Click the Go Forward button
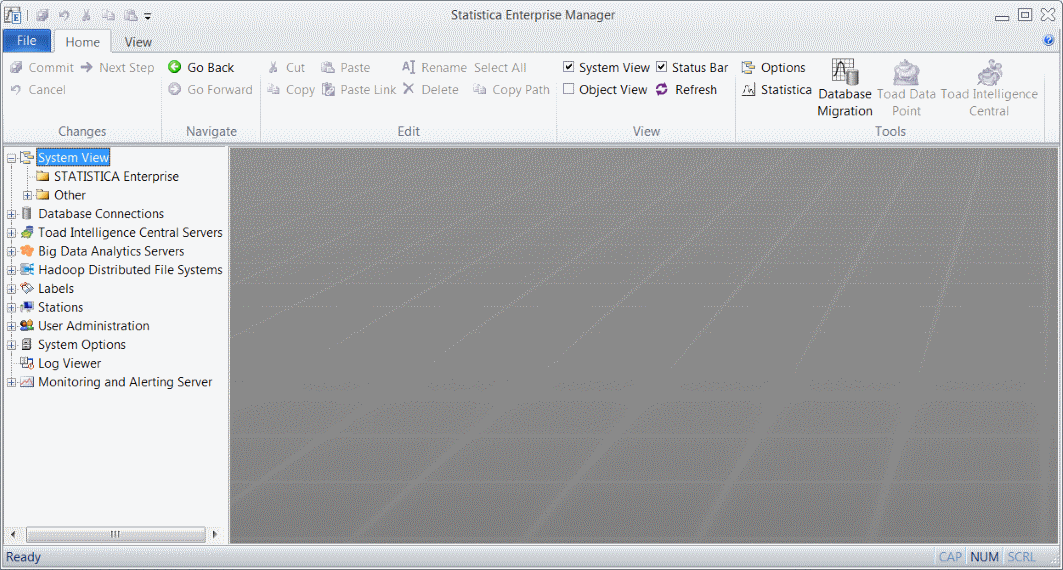The image size is (1063, 570). point(210,89)
